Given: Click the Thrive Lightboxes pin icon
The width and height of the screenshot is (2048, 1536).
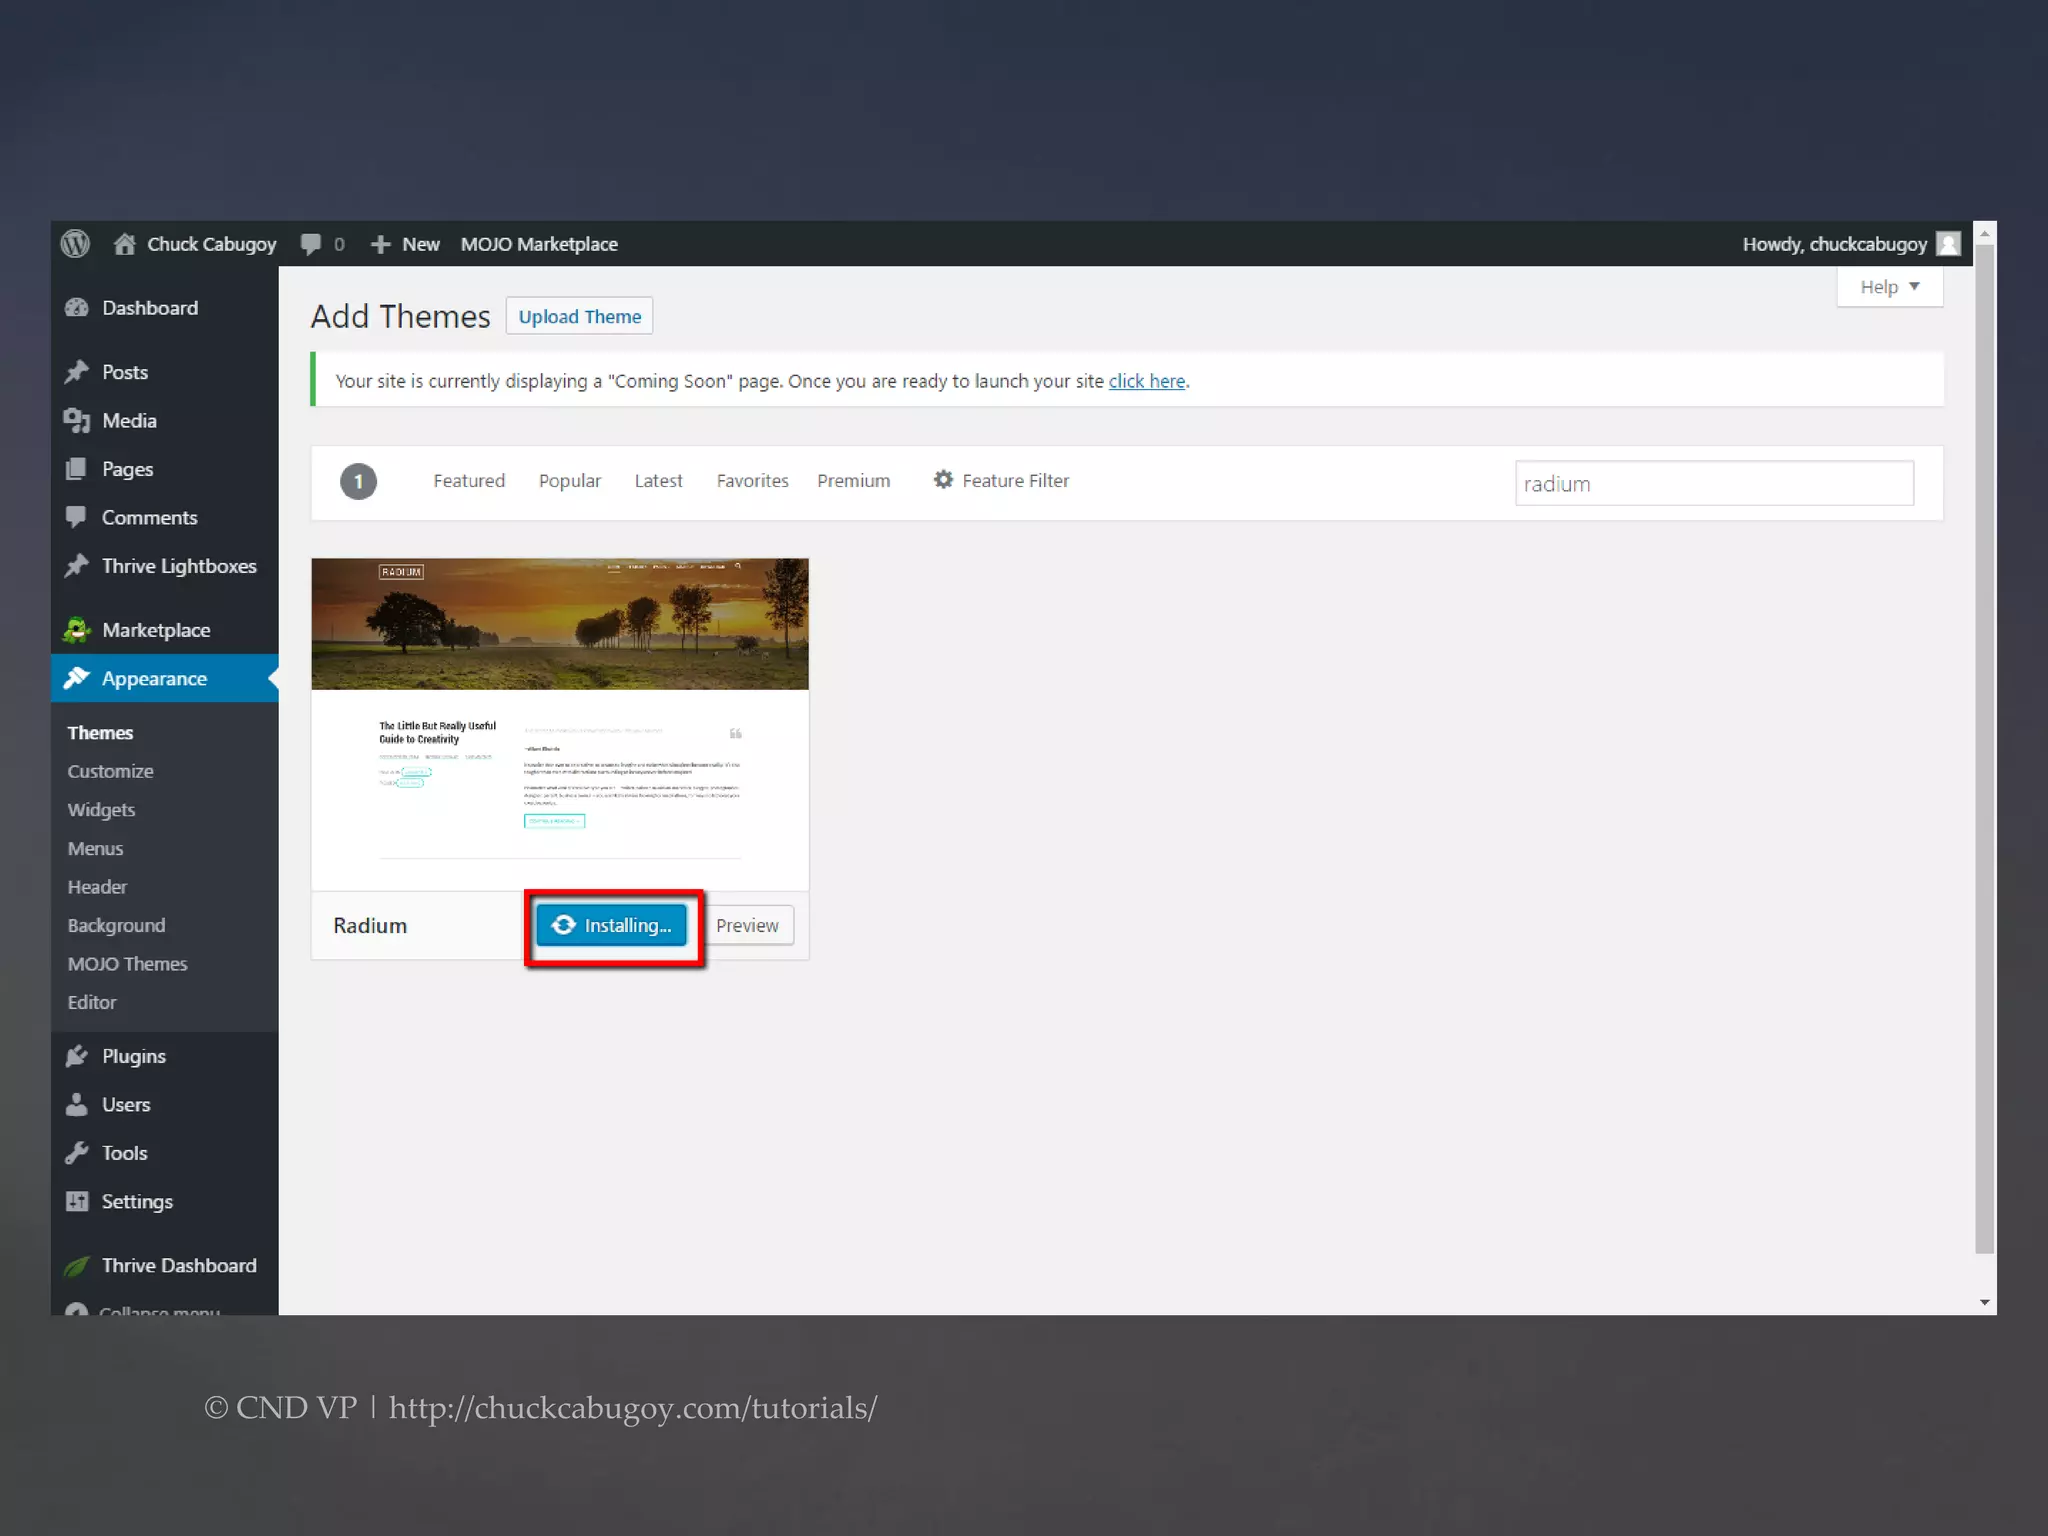Looking at the screenshot, I should 77,566.
